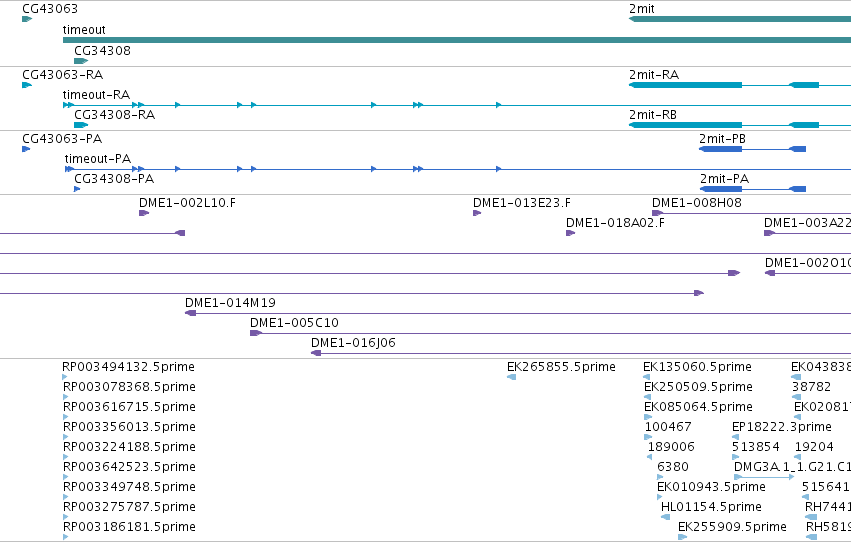The image size is (851, 542).
Task: Select the timeout-RA transcript label
Action: pyautogui.click(x=97, y=95)
